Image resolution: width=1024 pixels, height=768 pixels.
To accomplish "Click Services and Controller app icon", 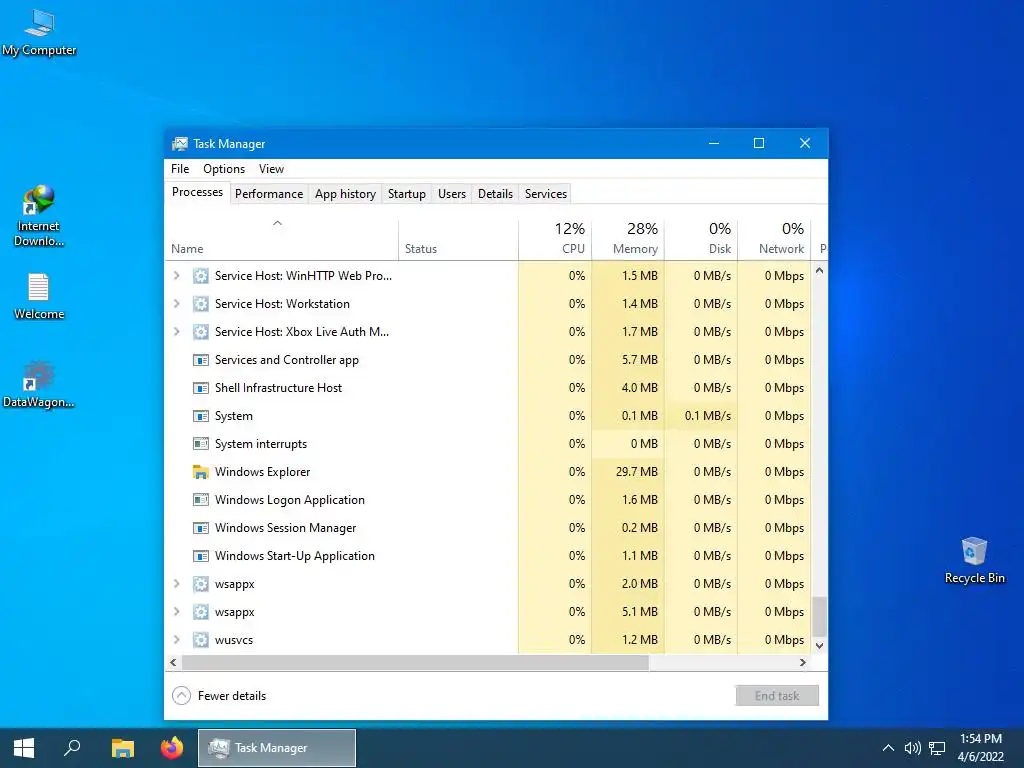I will point(200,360).
